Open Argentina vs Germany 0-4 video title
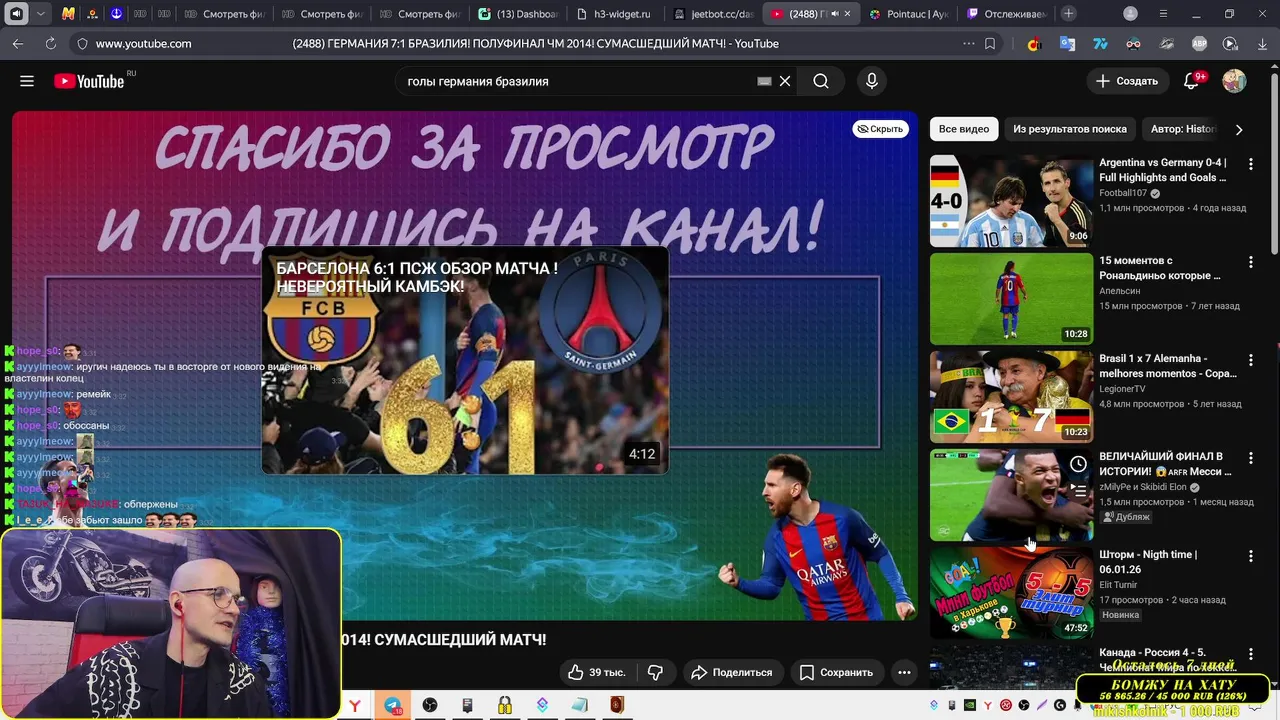Image resolution: width=1280 pixels, height=720 pixels. pyautogui.click(x=1163, y=170)
